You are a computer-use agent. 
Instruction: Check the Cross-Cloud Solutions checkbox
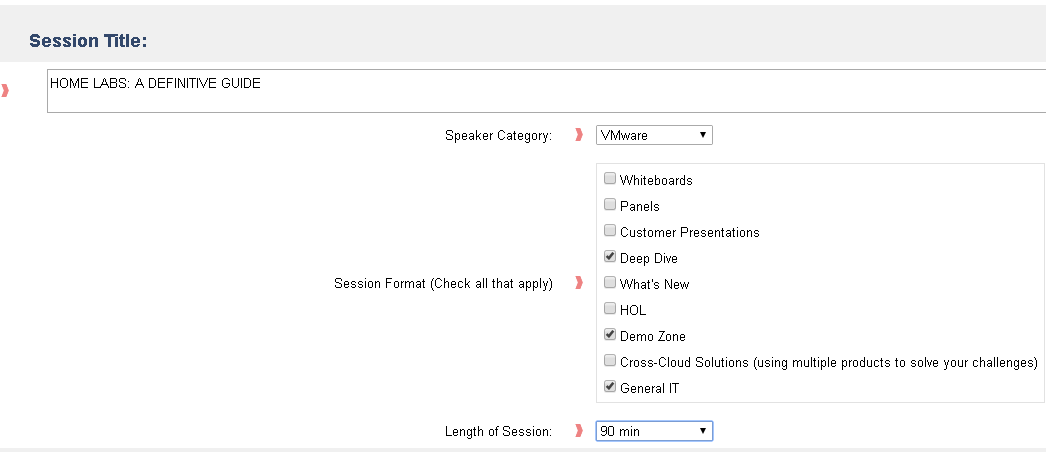pyautogui.click(x=610, y=361)
